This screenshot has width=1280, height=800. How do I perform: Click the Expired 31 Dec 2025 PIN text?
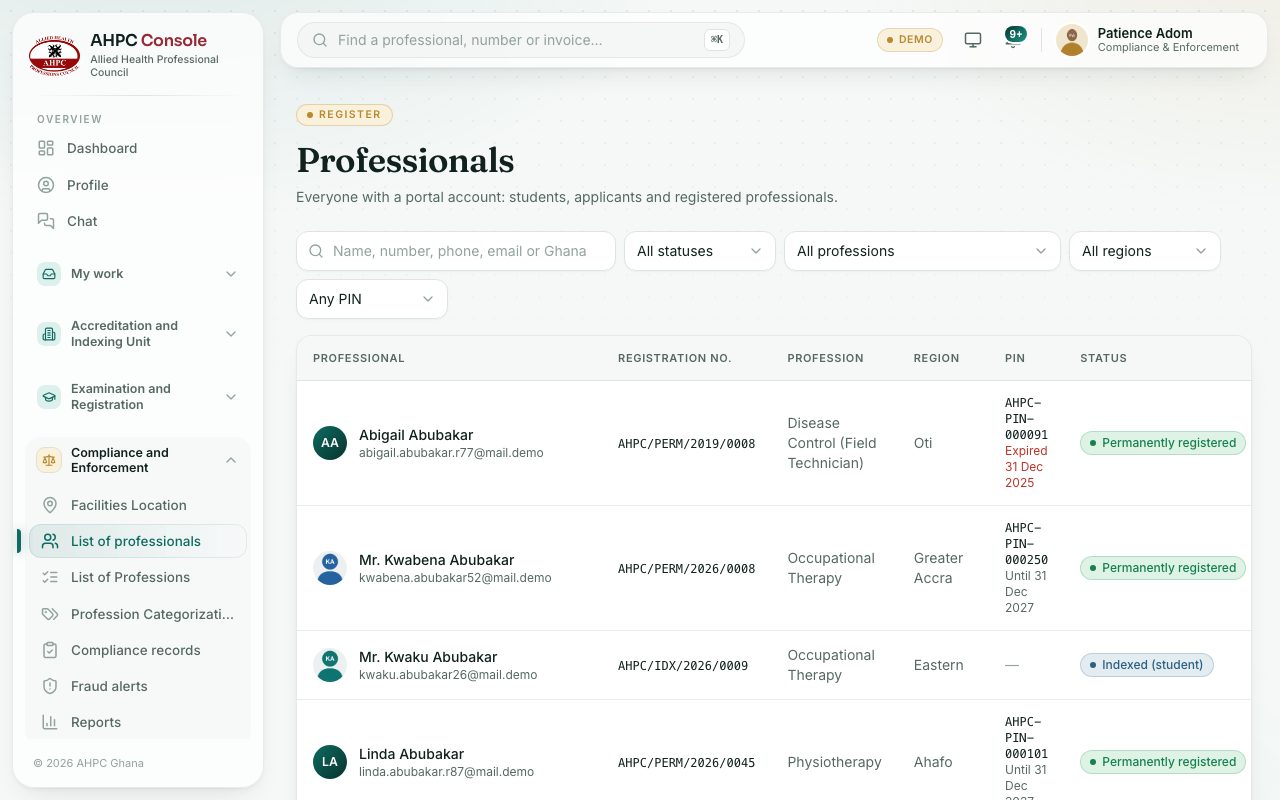pos(1026,467)
